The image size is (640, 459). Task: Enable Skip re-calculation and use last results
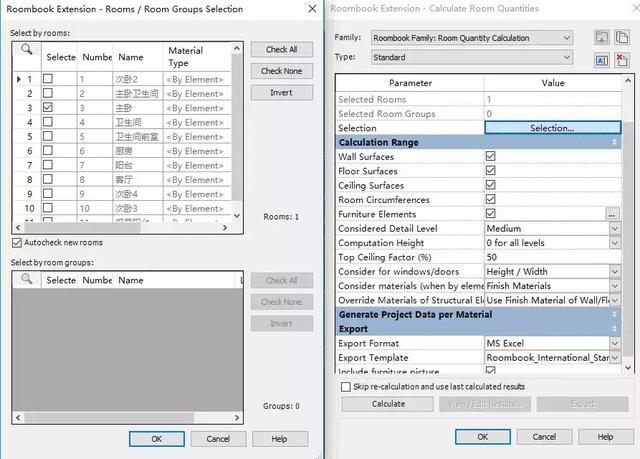point(346,386)
